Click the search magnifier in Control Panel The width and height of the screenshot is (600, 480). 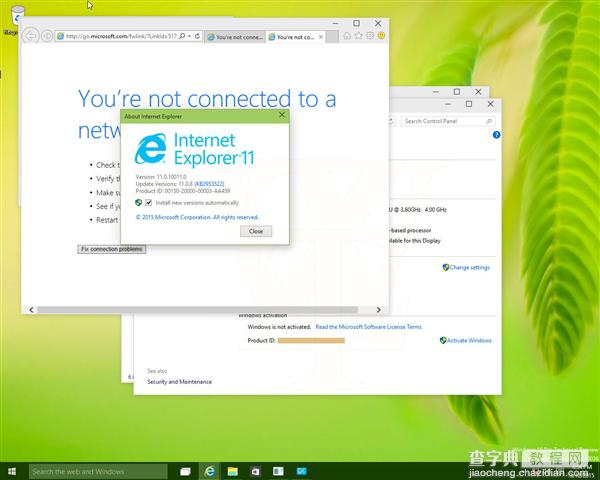pyautogui.click(x=489, y=121)
